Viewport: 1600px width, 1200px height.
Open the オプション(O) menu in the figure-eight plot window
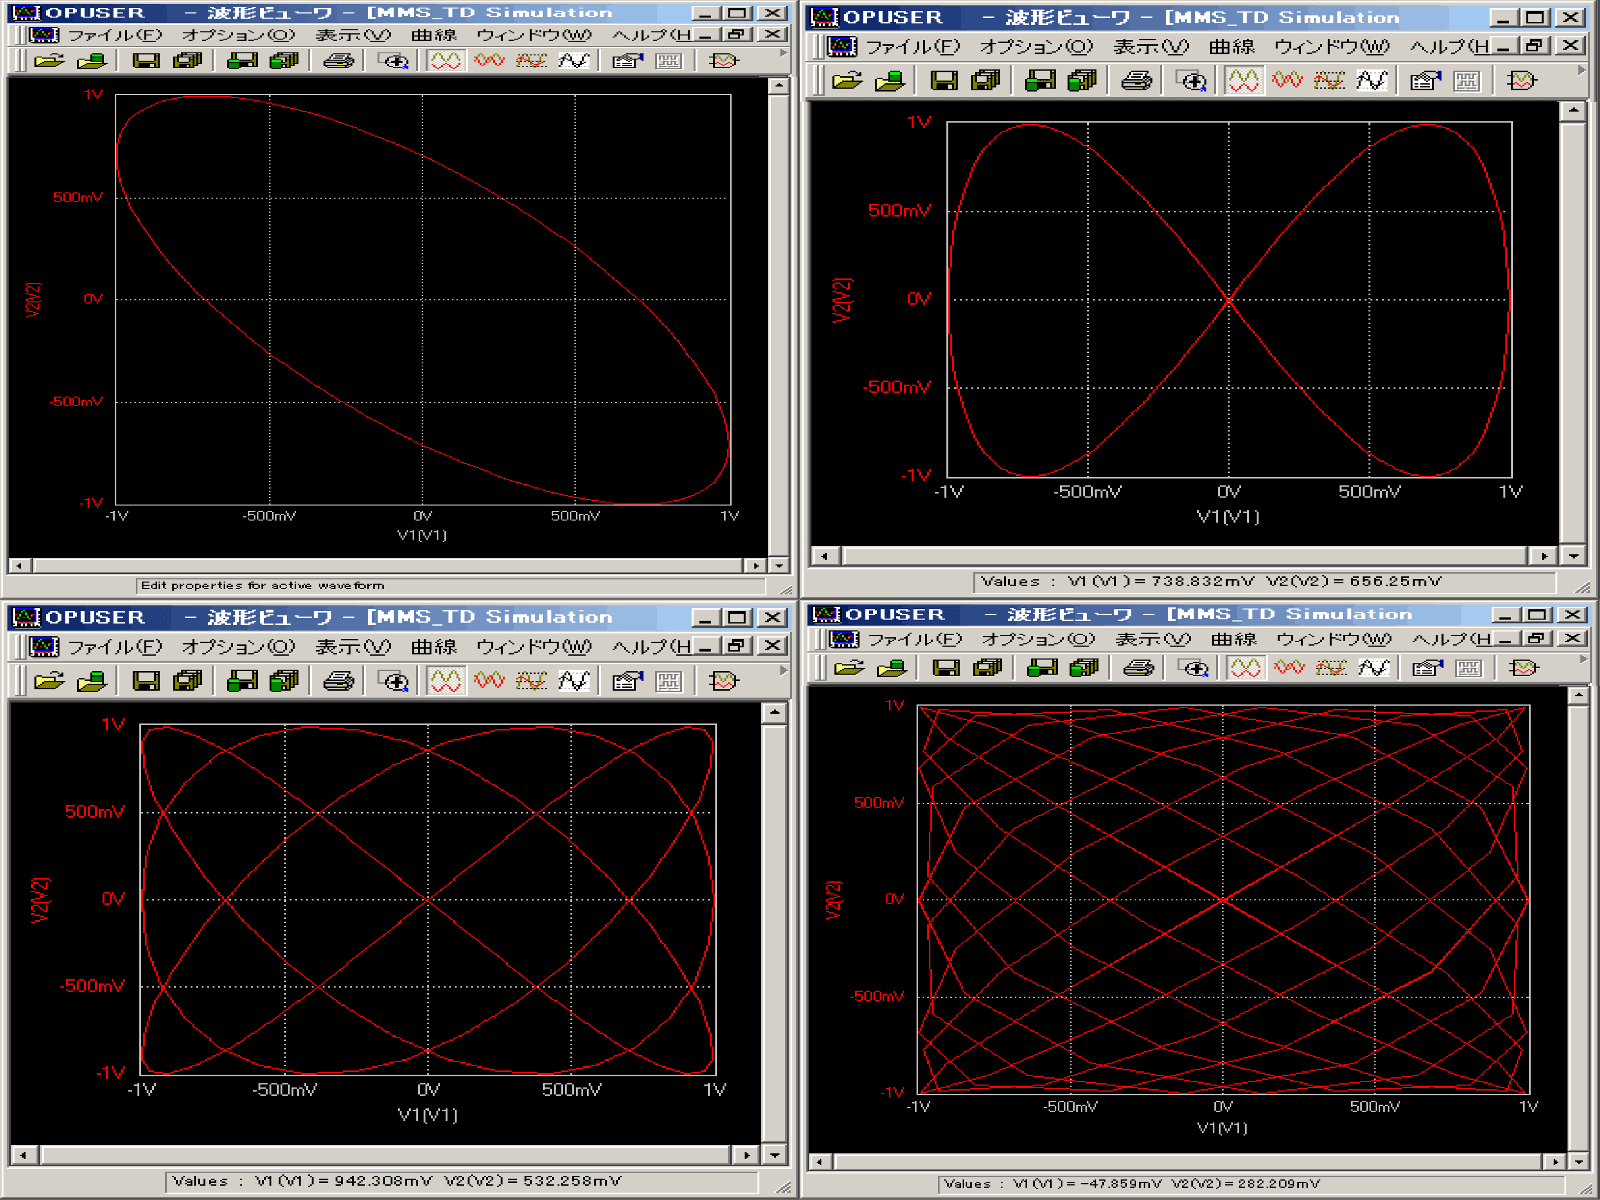[x=1036, y=47]
